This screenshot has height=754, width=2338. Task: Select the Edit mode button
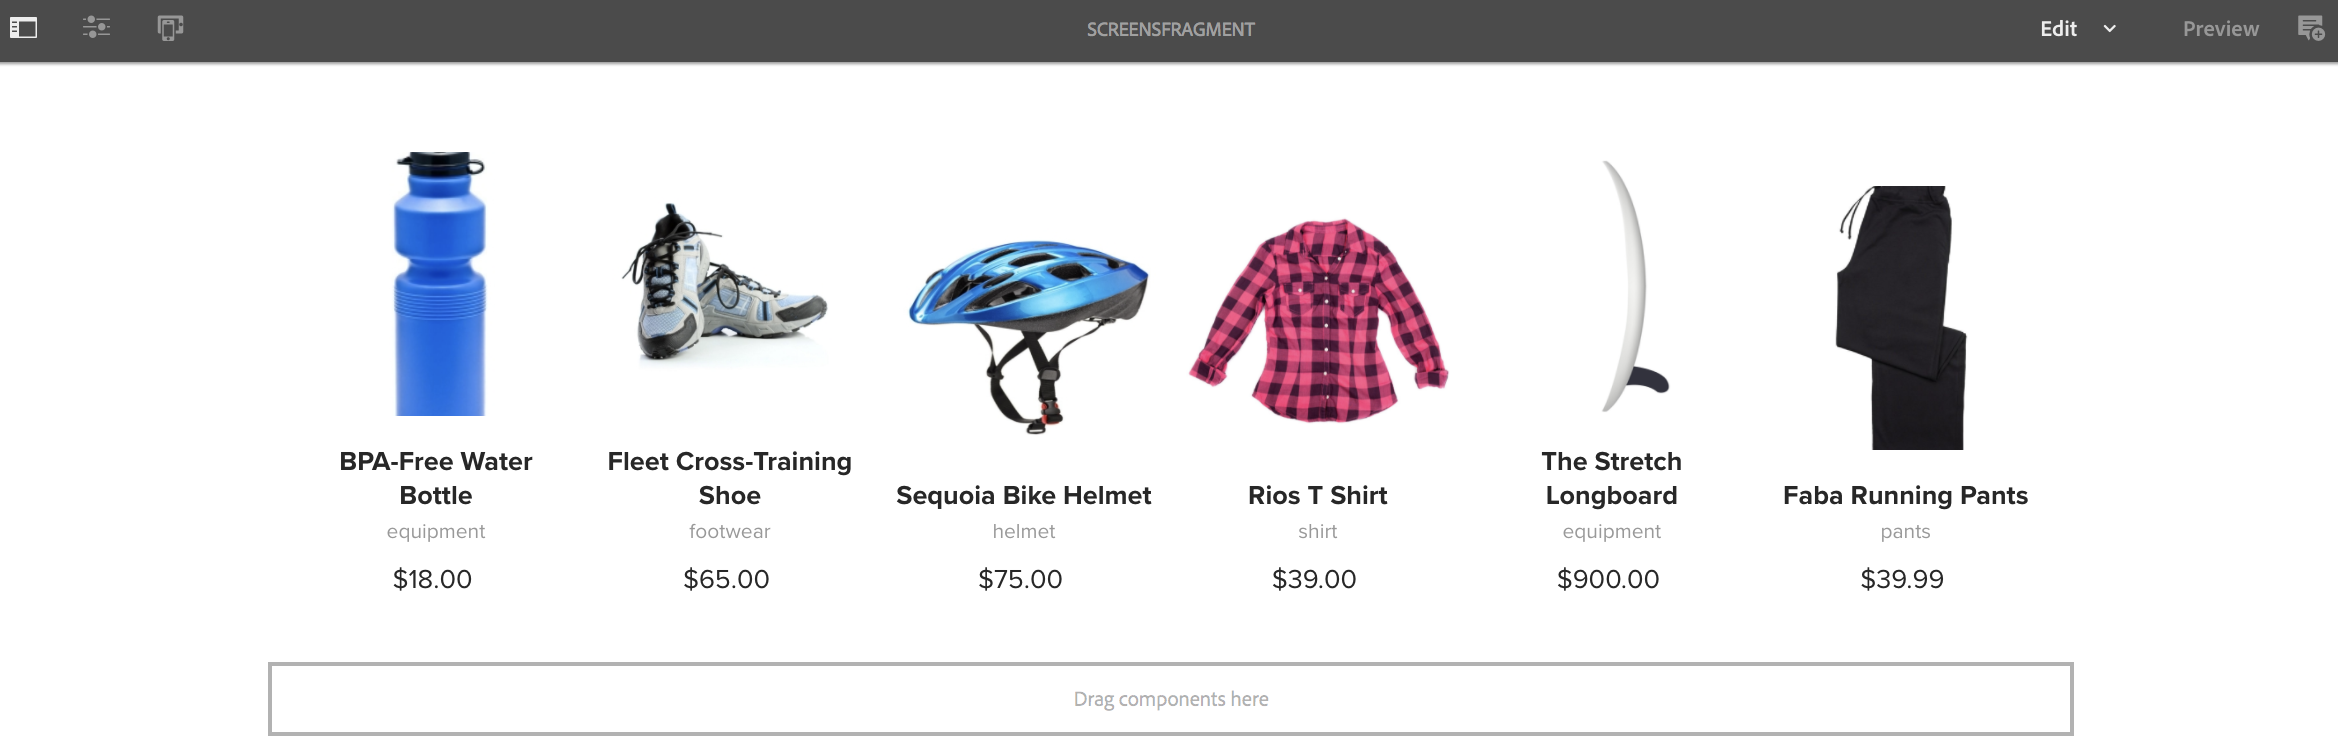2058,29
